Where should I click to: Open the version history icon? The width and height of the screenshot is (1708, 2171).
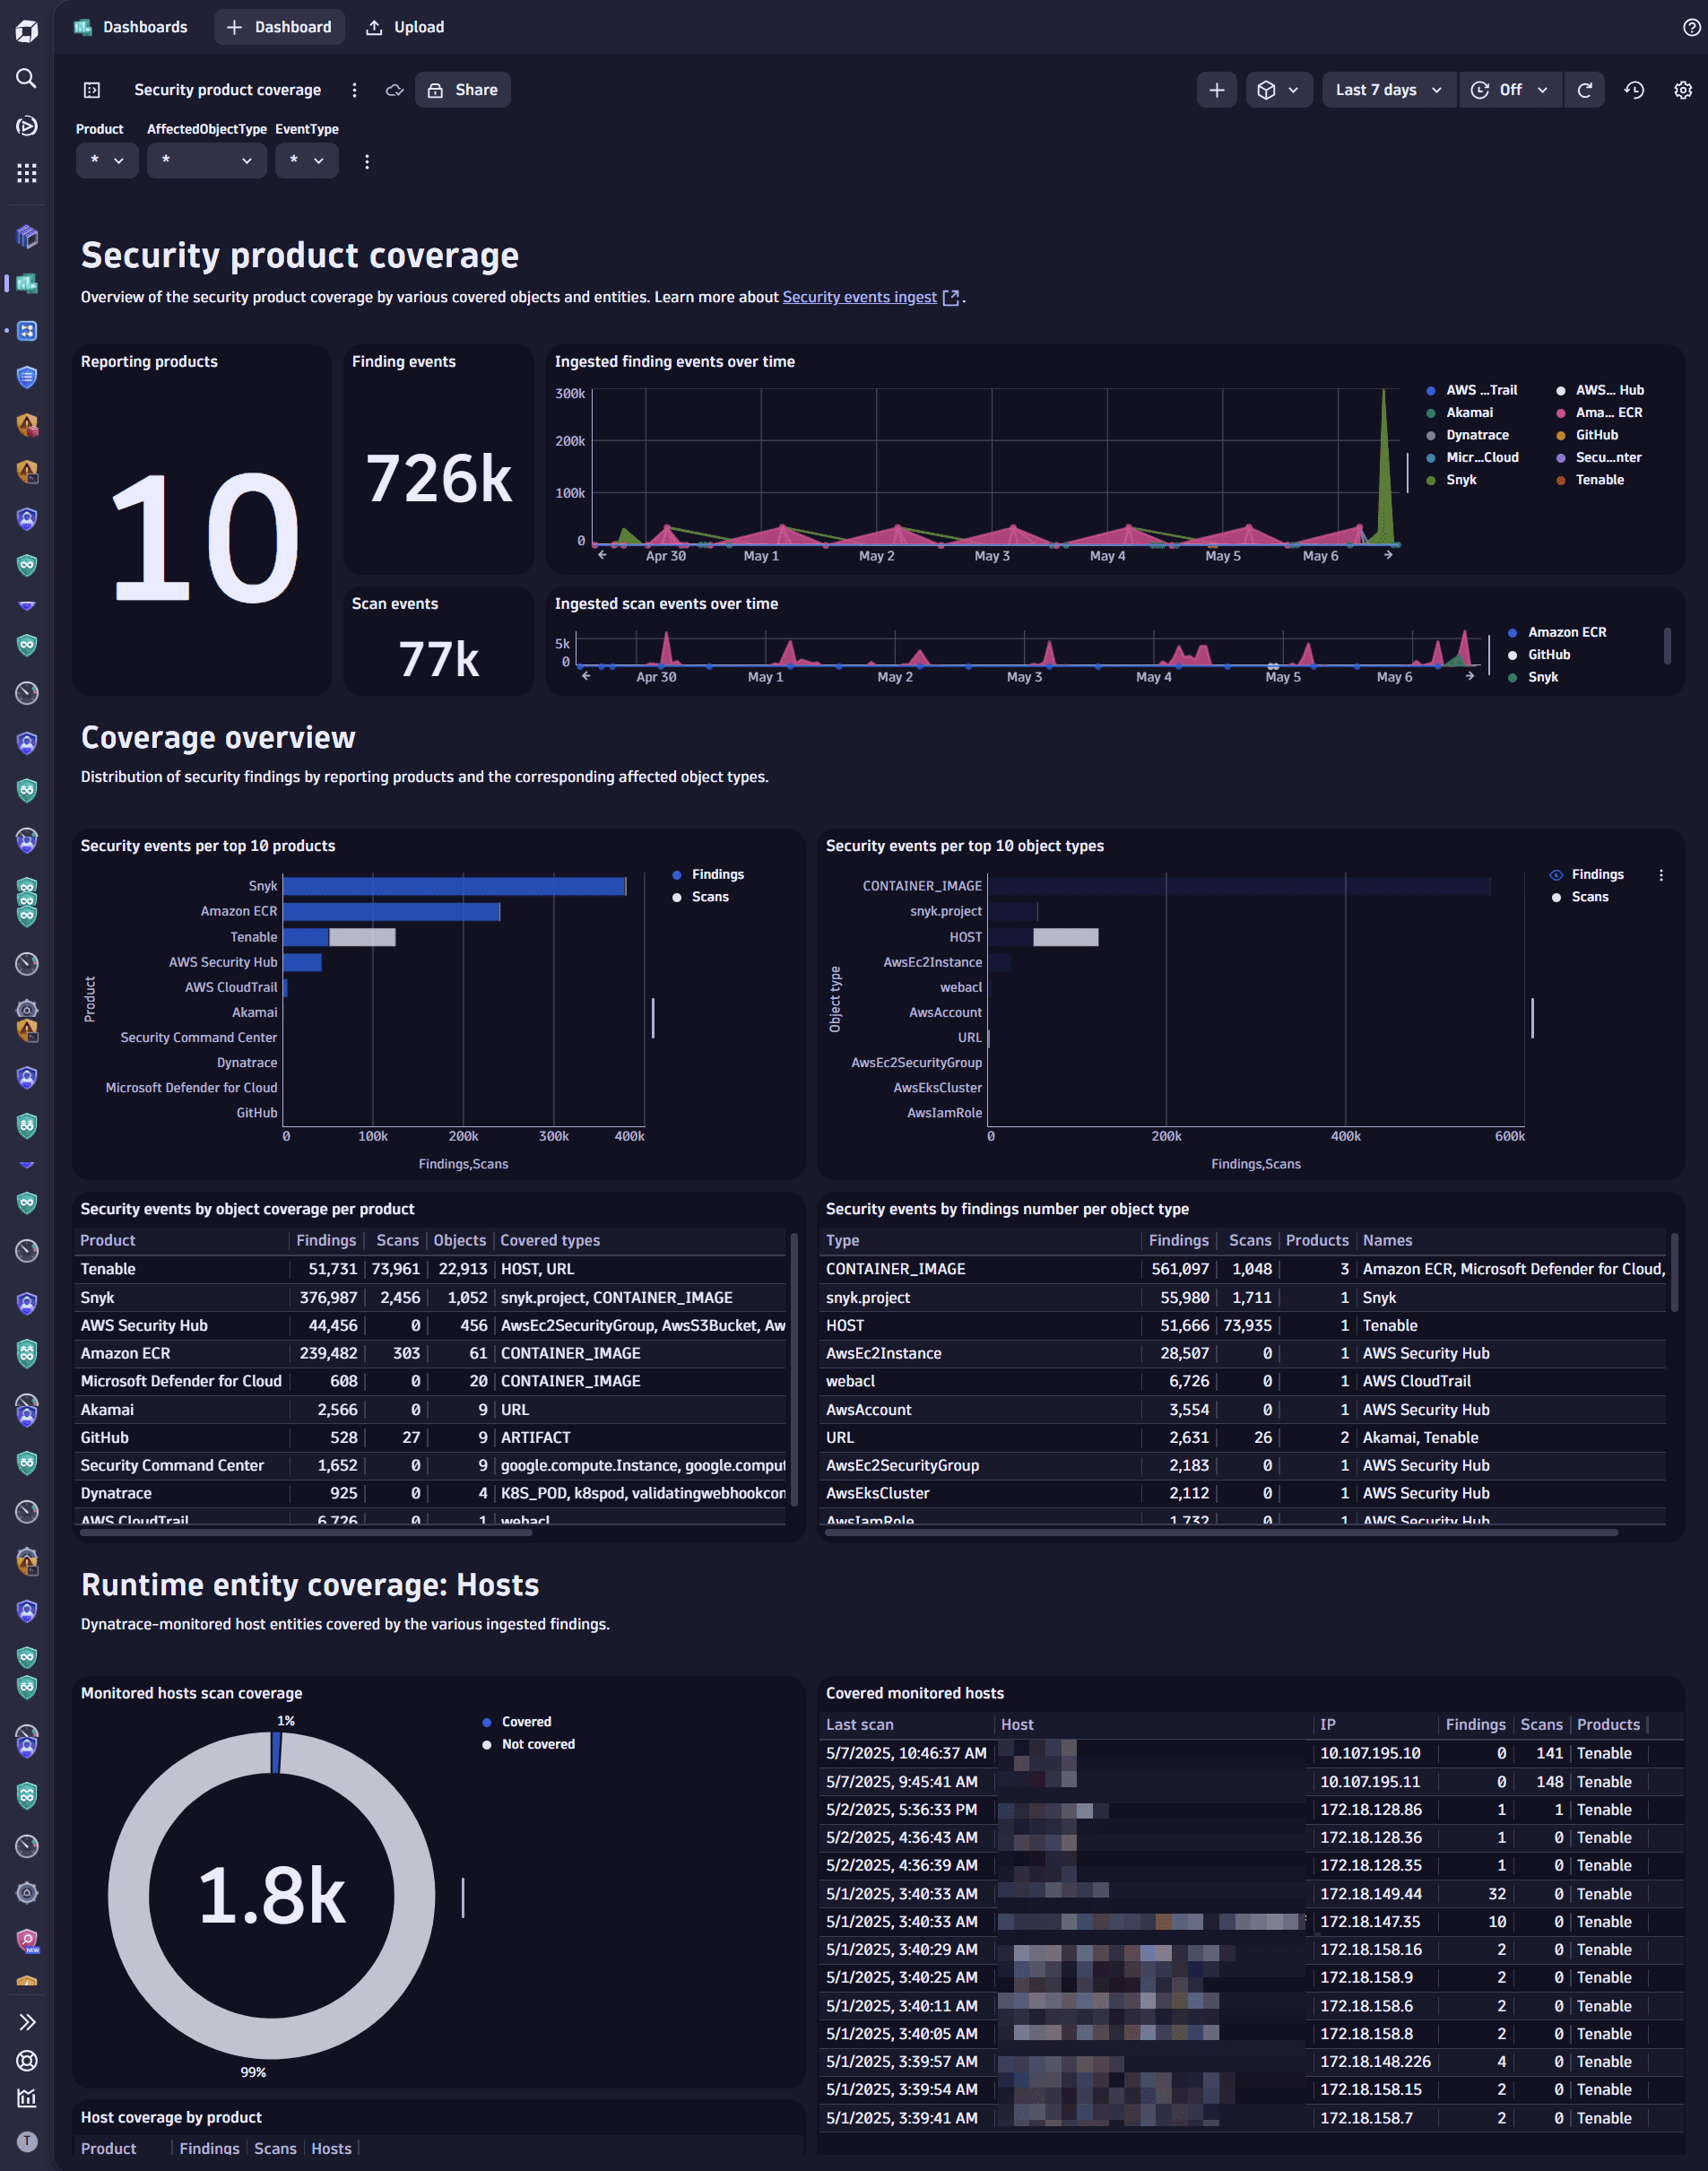(x=1634, y=90)
